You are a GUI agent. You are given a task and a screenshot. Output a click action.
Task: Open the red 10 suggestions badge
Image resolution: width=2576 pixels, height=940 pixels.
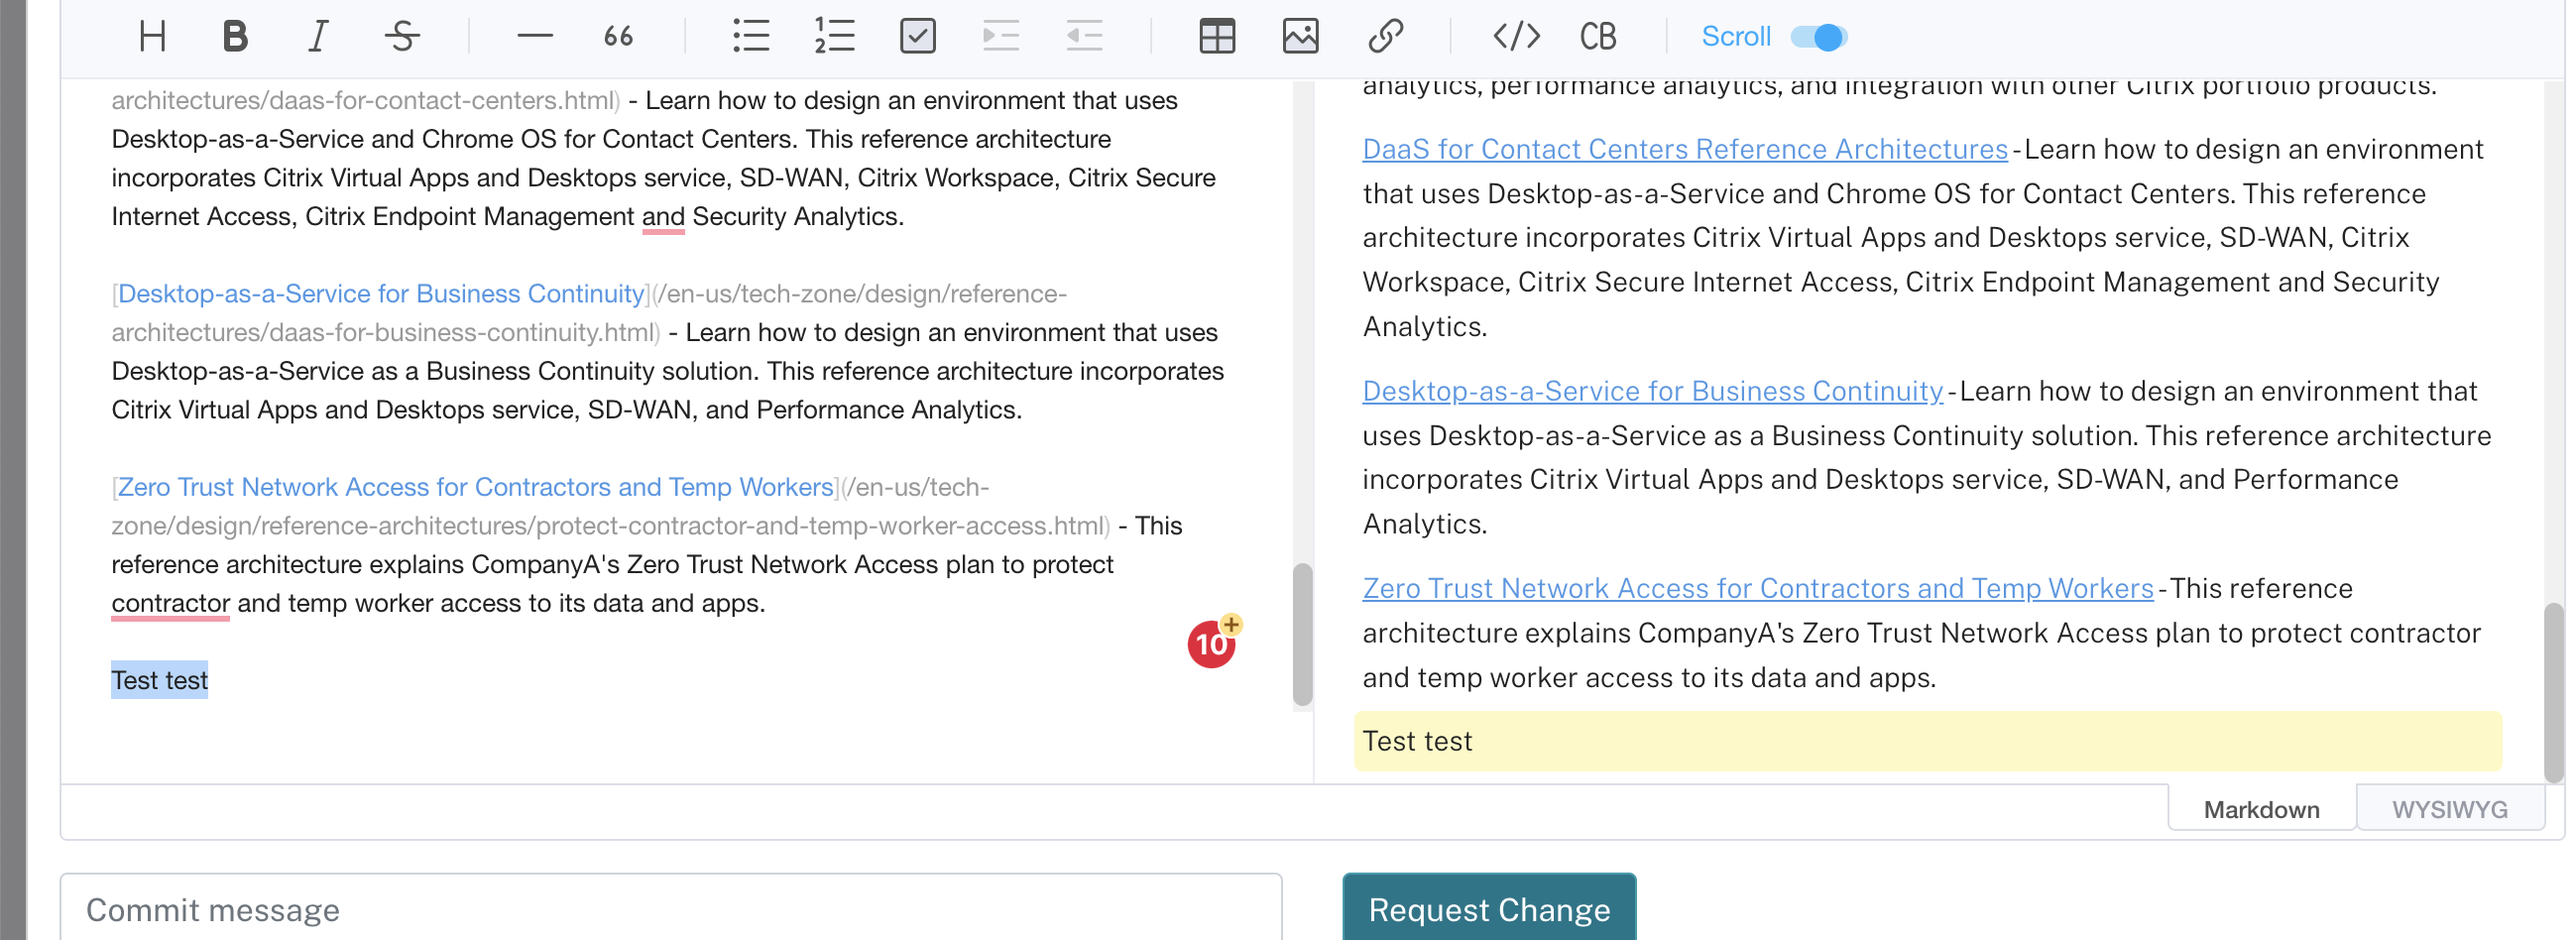[x=1212, y=643]
